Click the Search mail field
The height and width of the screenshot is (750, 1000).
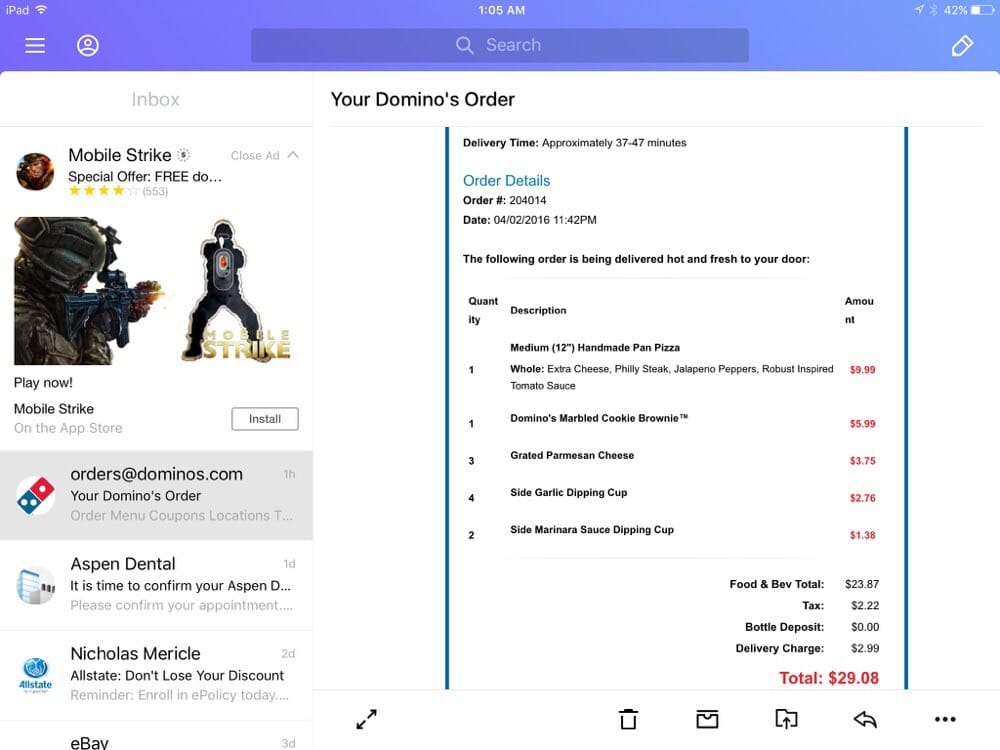pyautogui.click(x=499, y=45)
